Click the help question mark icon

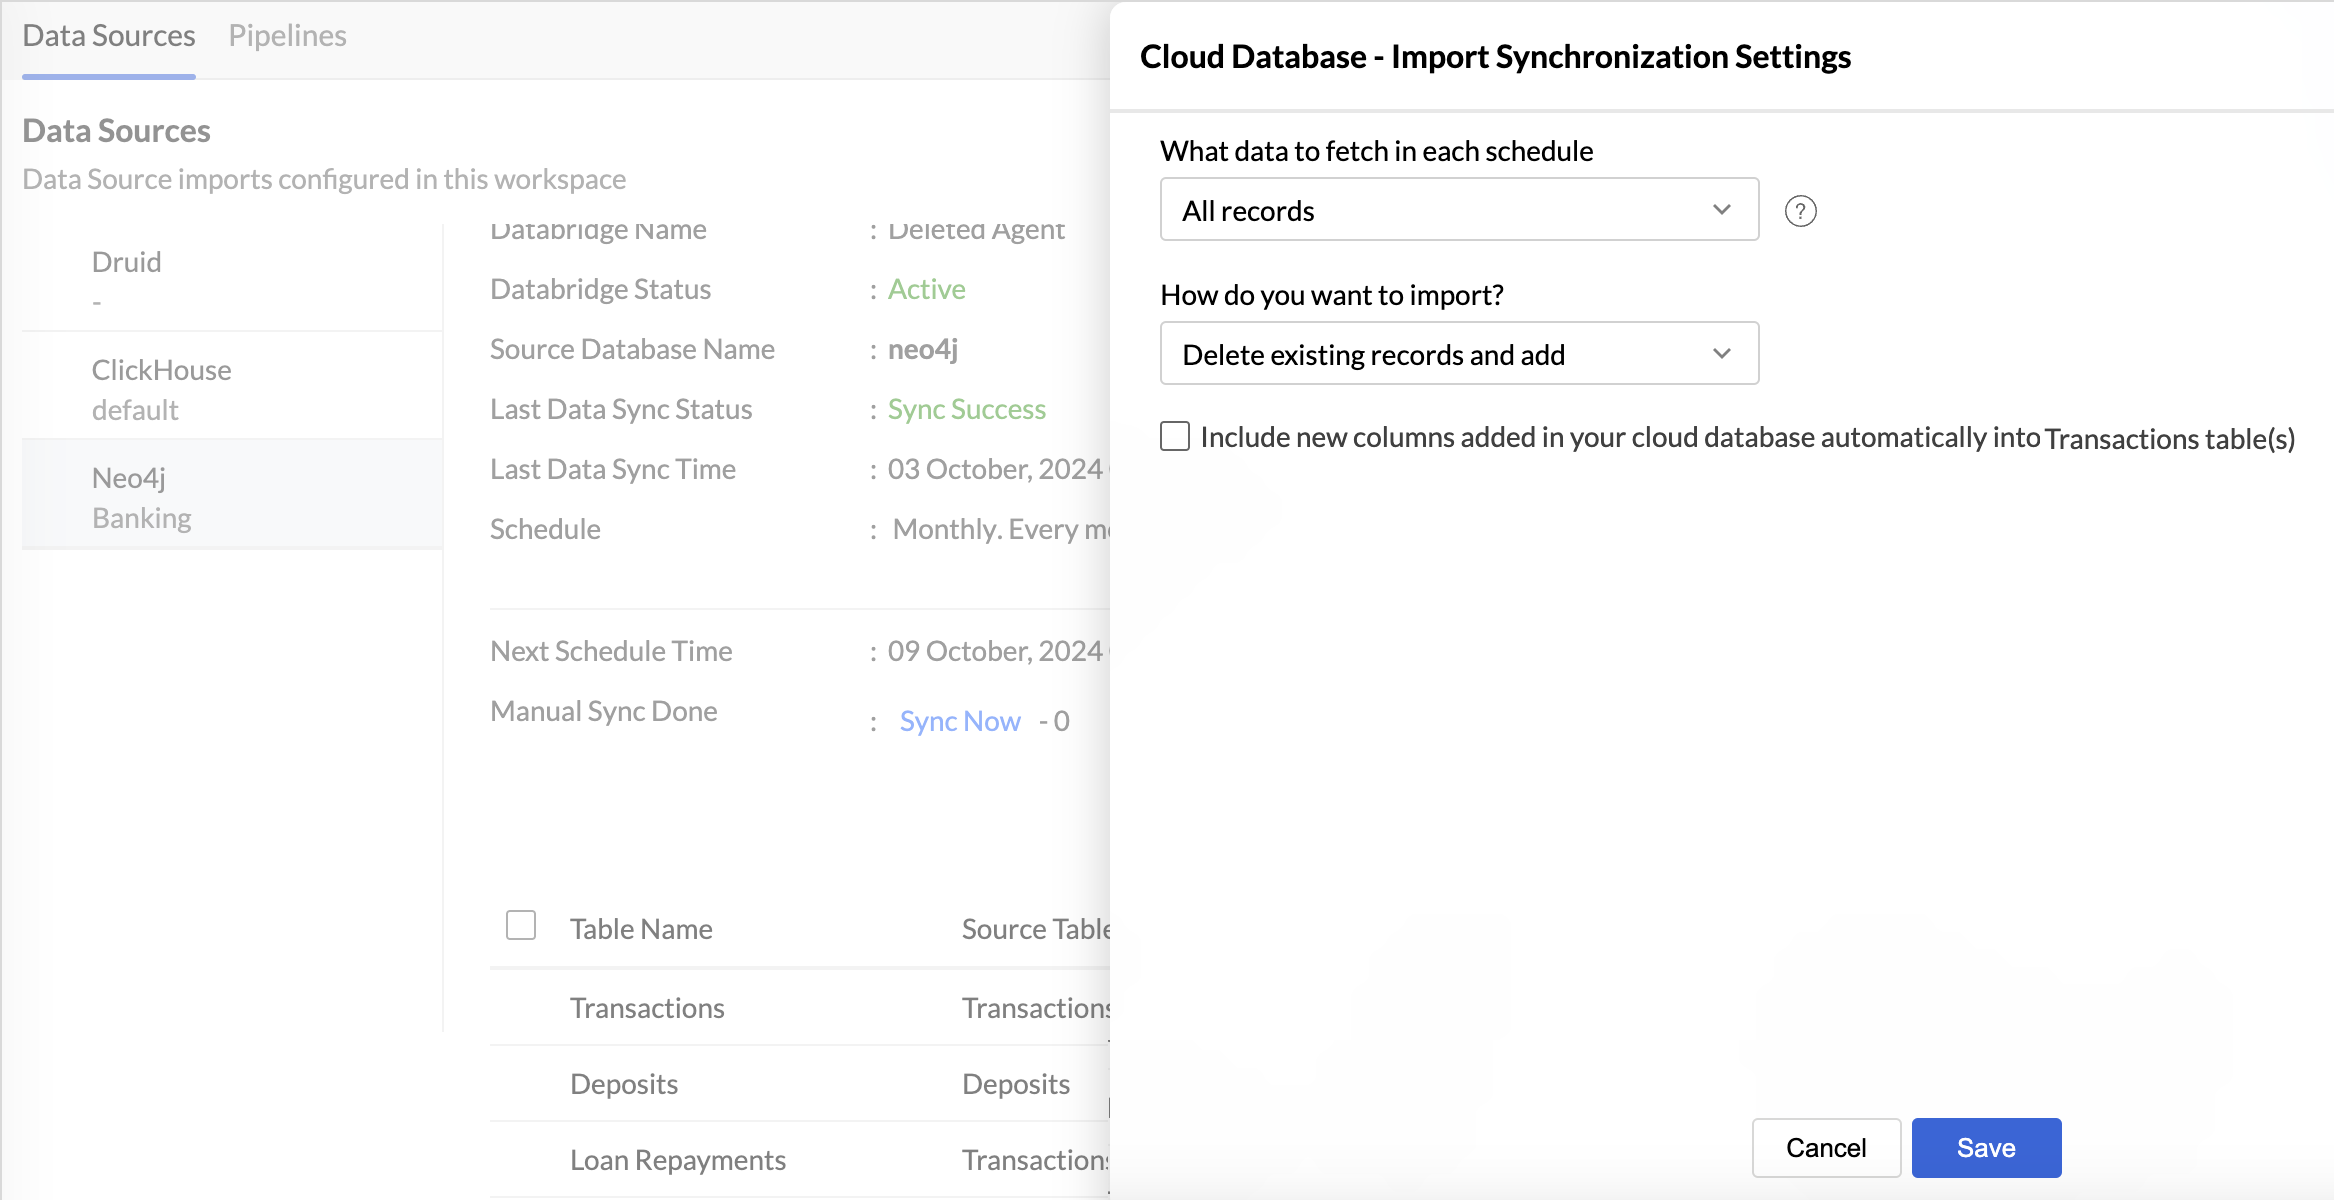click(1800, 211)
